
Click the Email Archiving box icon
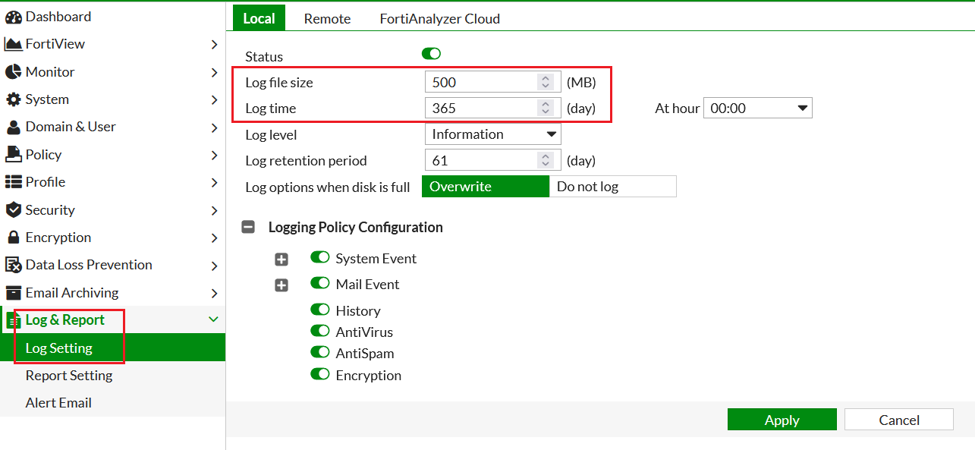tap(13, 292)
